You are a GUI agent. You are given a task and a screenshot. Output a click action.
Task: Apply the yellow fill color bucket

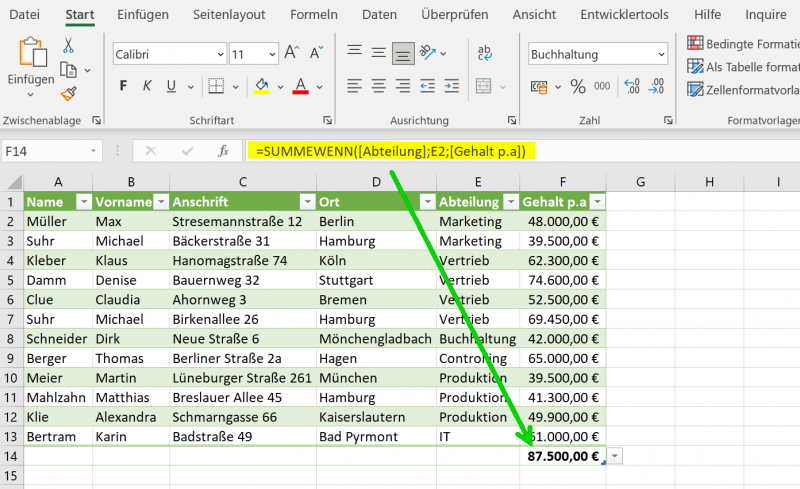(262, 86)
